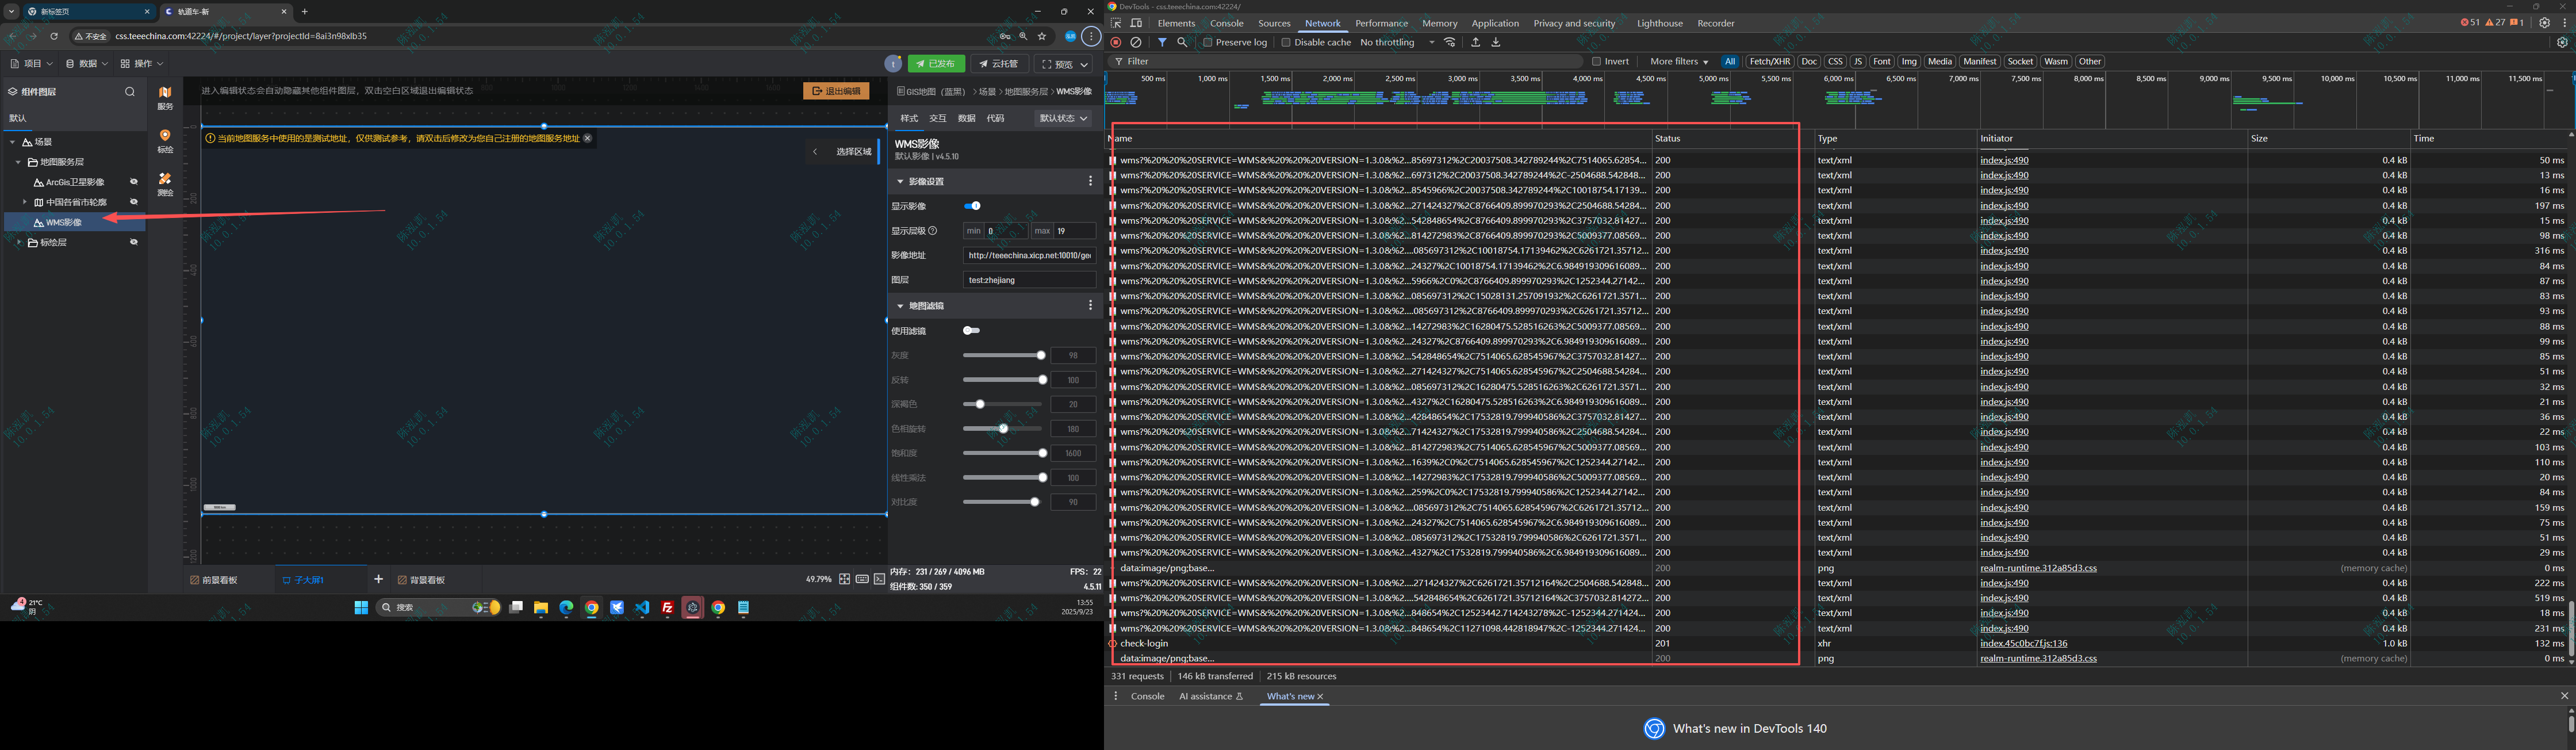This screenshot has height=750, width=2576.
Task: Expand the 中国各省市轮廓 tree node
Action: click(25, 202)
